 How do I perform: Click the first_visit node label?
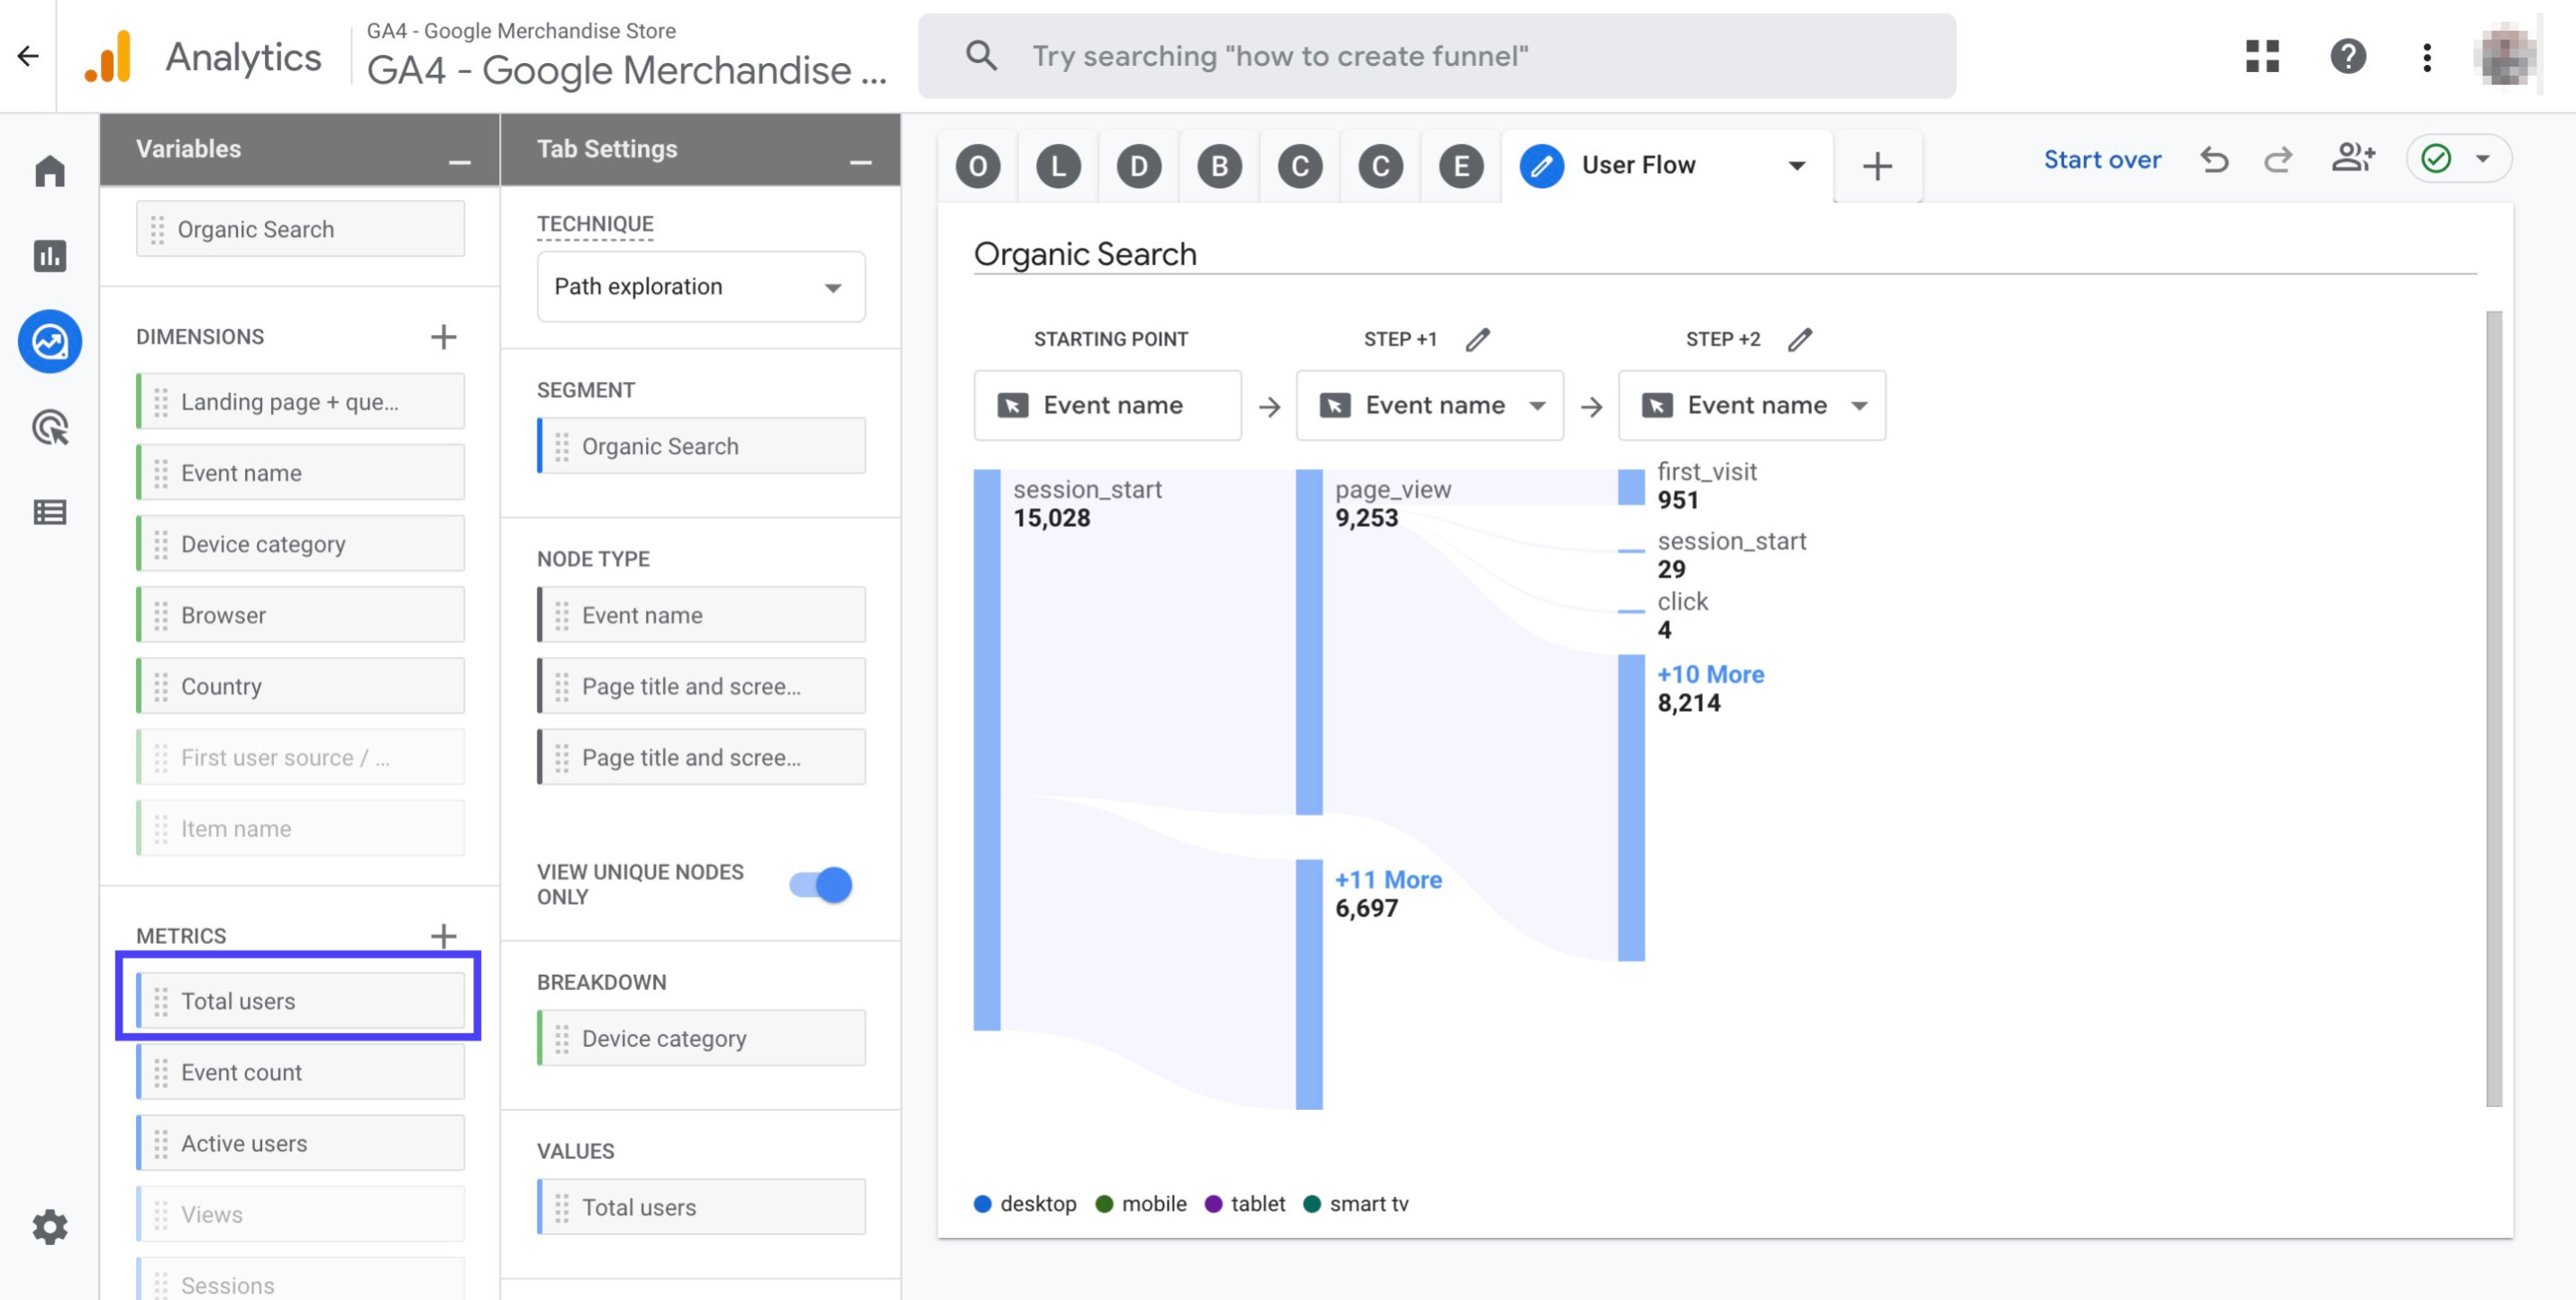coord(1706,471)
